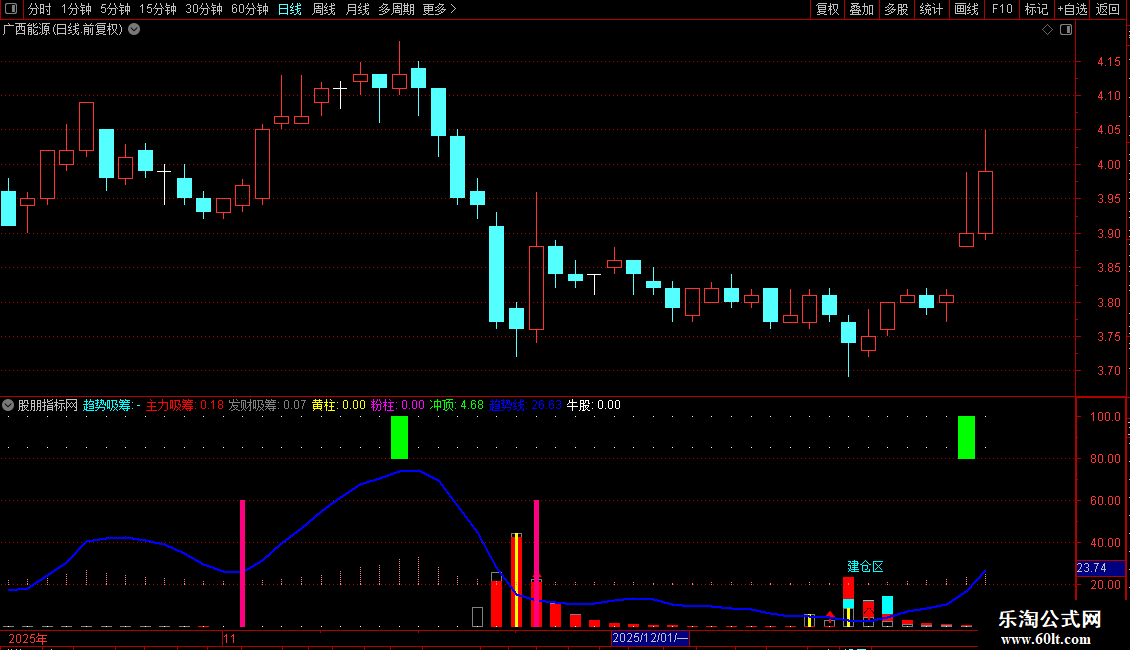
Task: Select the 30分钟 period
Action: [x=203, y=9]
